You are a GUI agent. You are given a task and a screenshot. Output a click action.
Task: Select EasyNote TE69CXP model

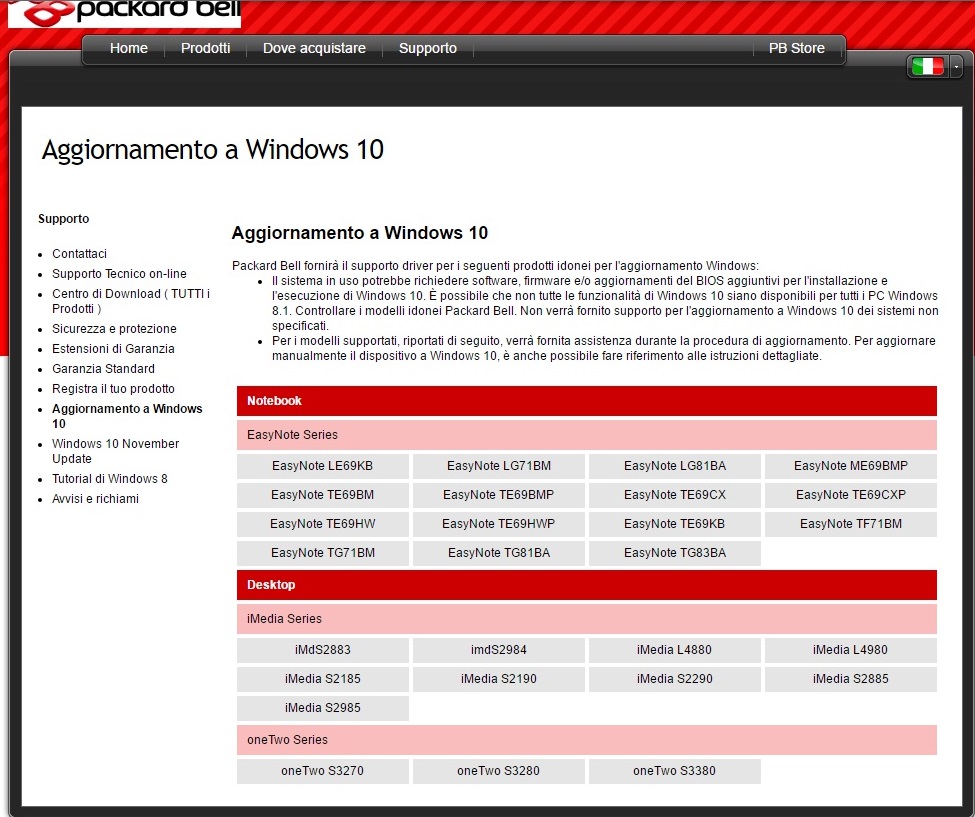point(851,495)
